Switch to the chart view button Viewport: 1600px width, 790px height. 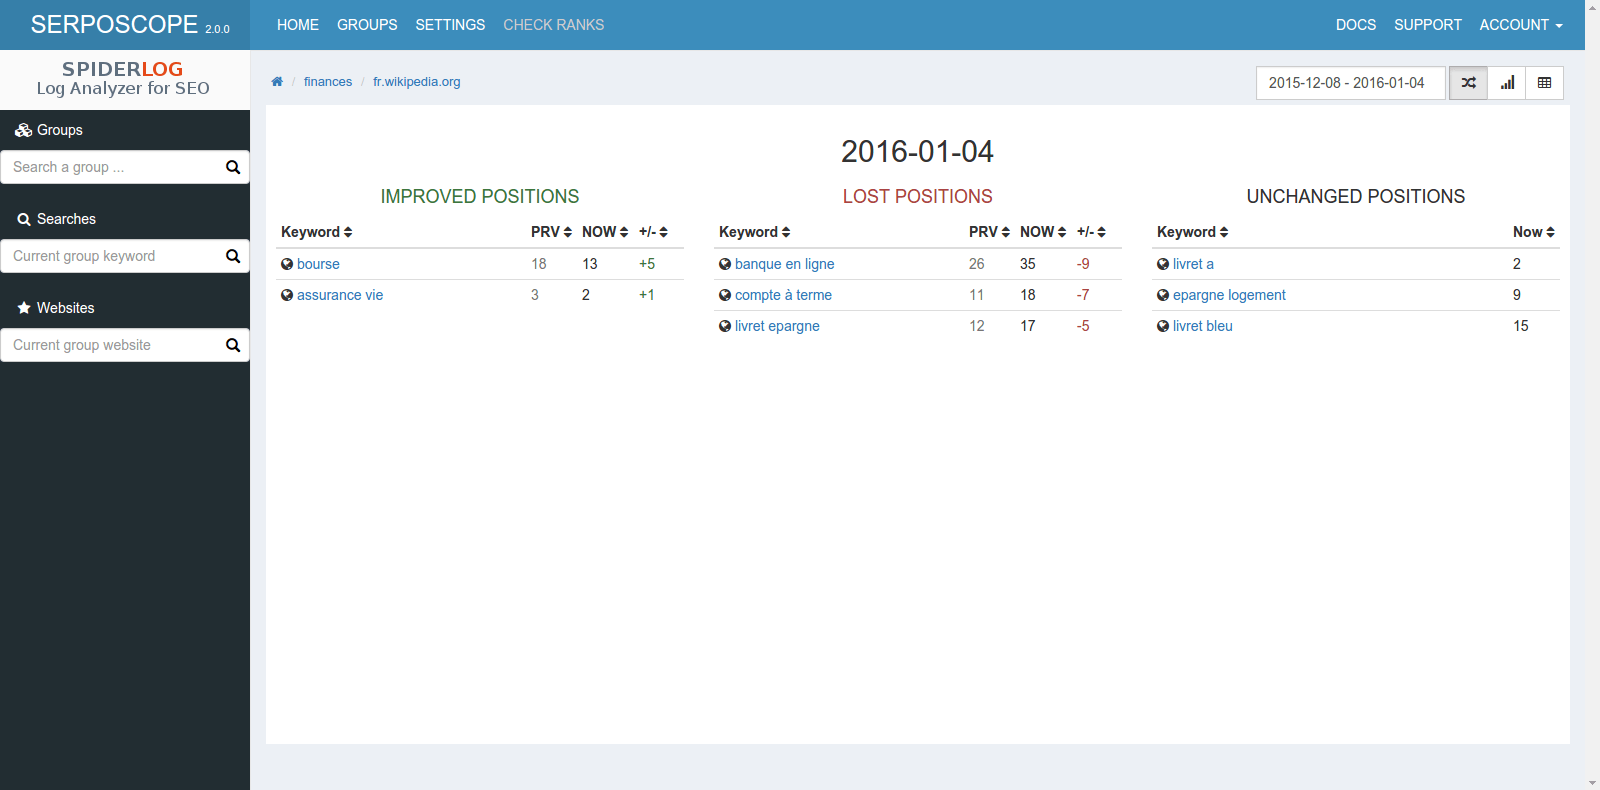1507,83
